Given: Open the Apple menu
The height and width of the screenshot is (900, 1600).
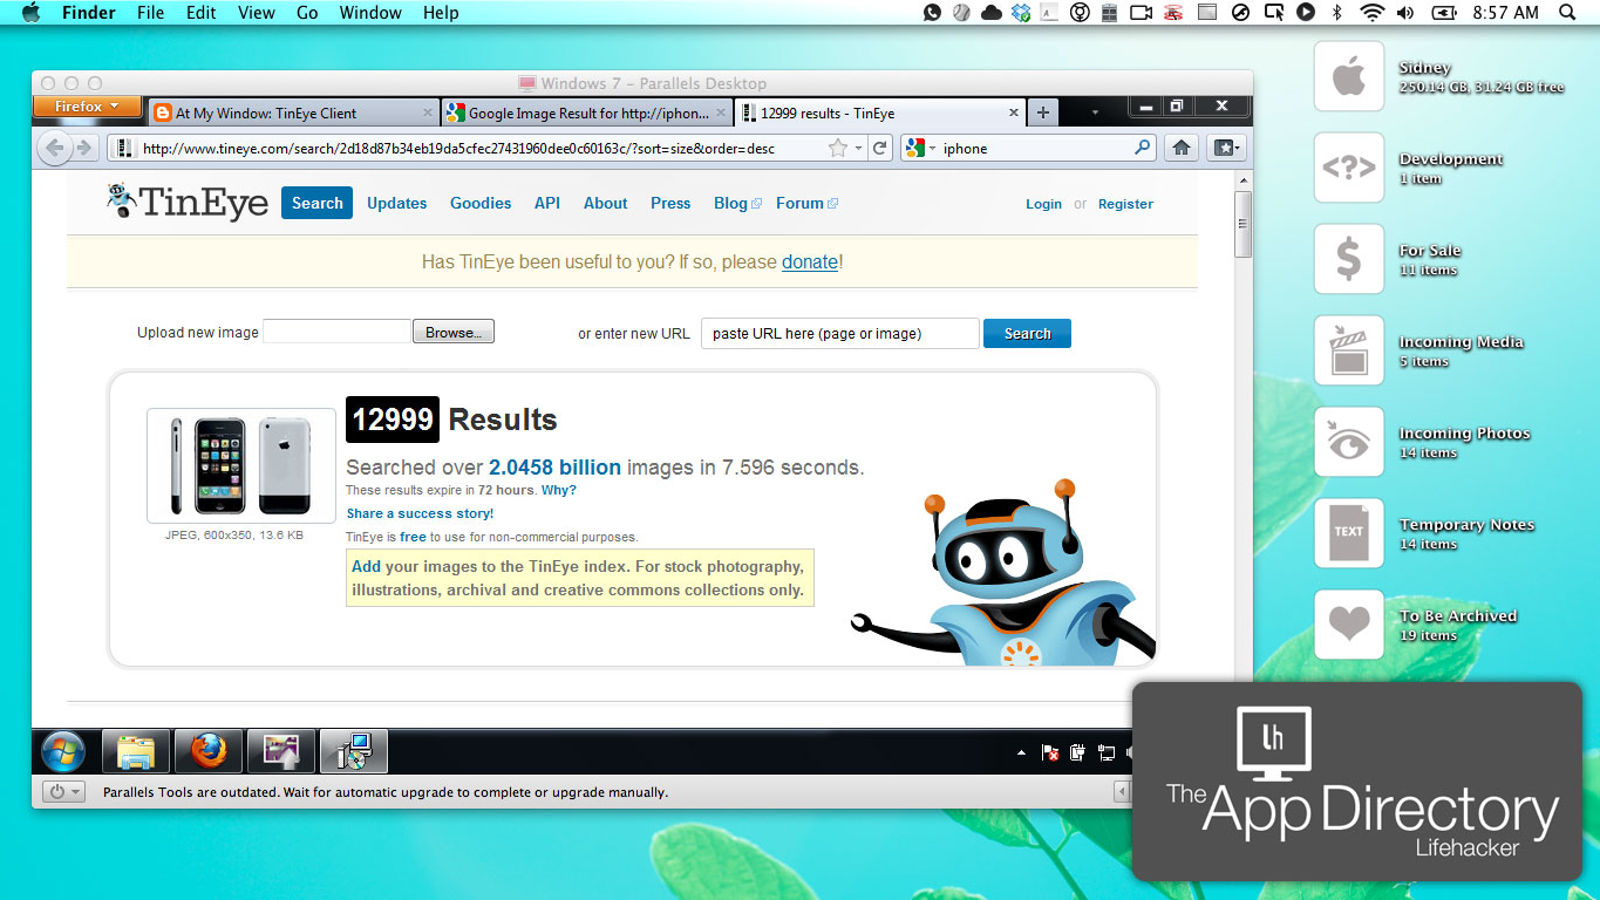Looking at the screenshot, I should coord(31,12).
